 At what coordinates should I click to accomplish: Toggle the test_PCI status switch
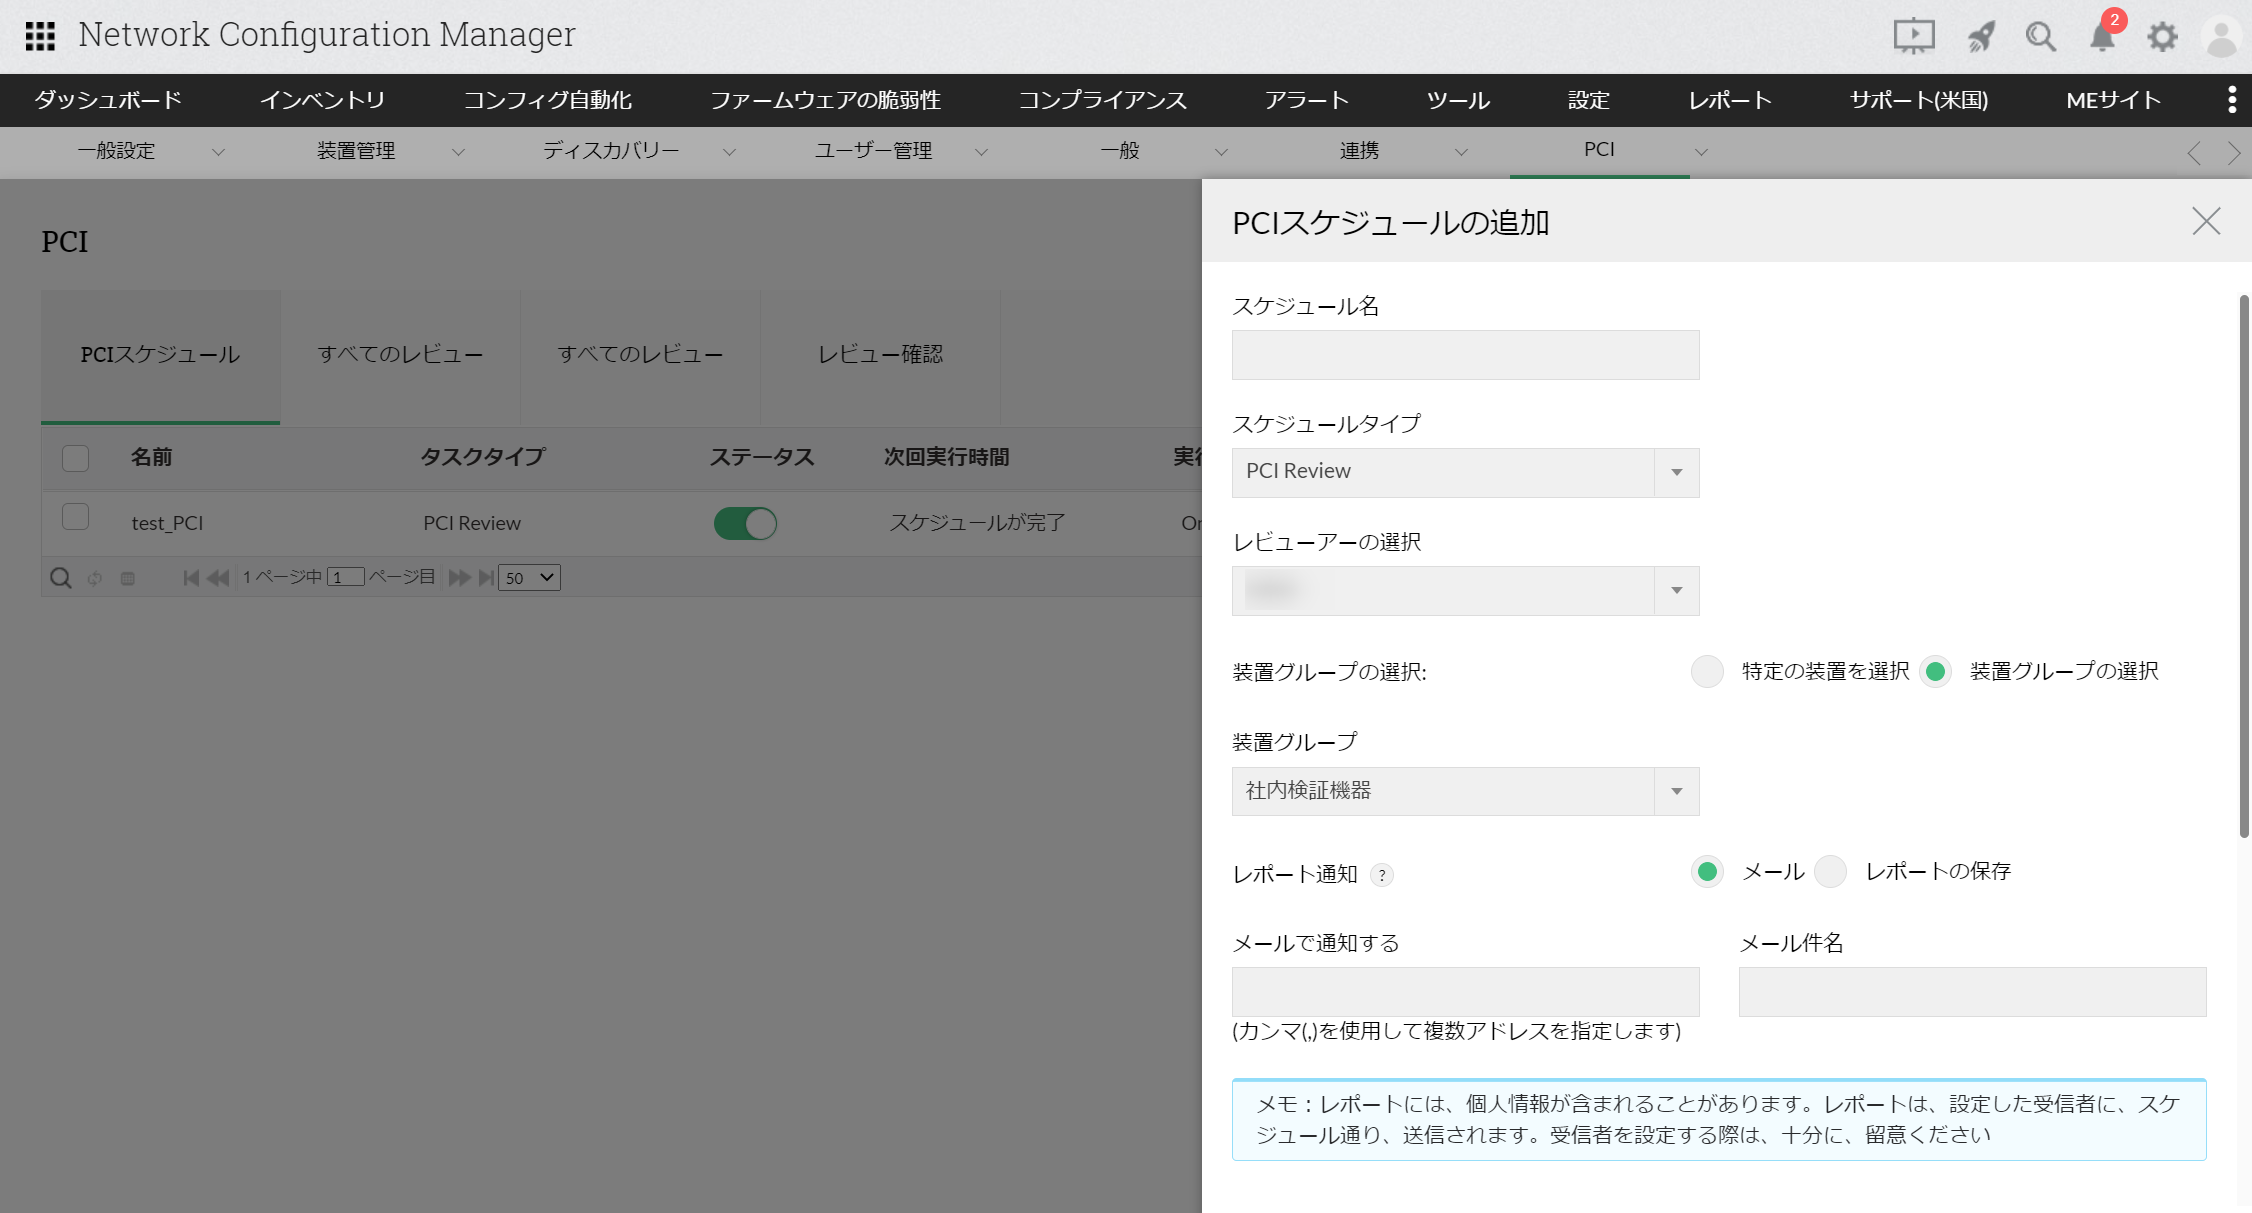(x=745, y=523)
